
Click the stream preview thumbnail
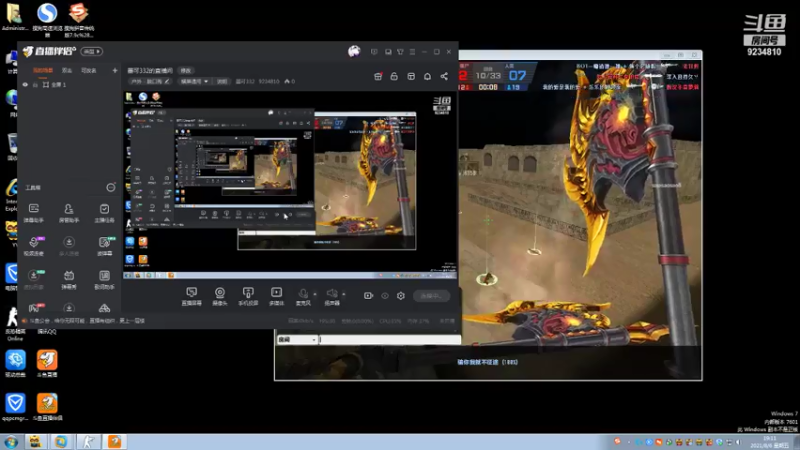[290, 185]
